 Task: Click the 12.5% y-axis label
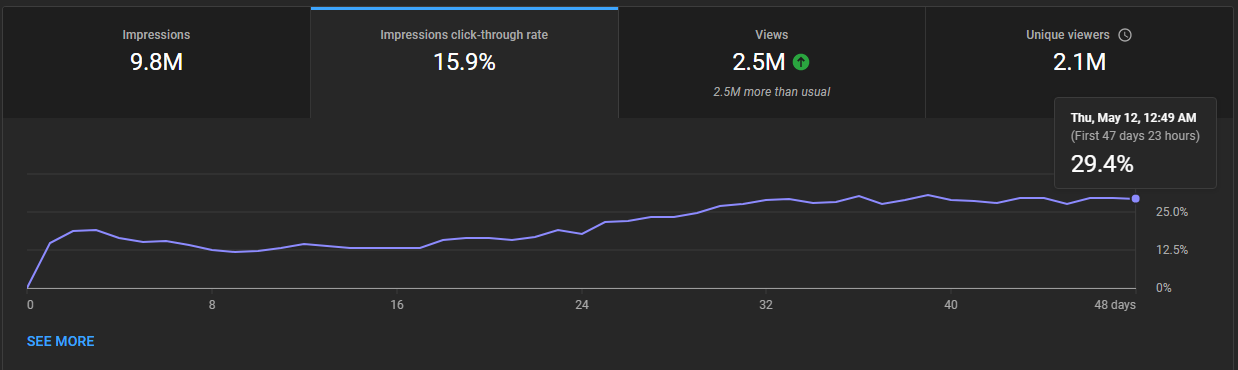1171,250
